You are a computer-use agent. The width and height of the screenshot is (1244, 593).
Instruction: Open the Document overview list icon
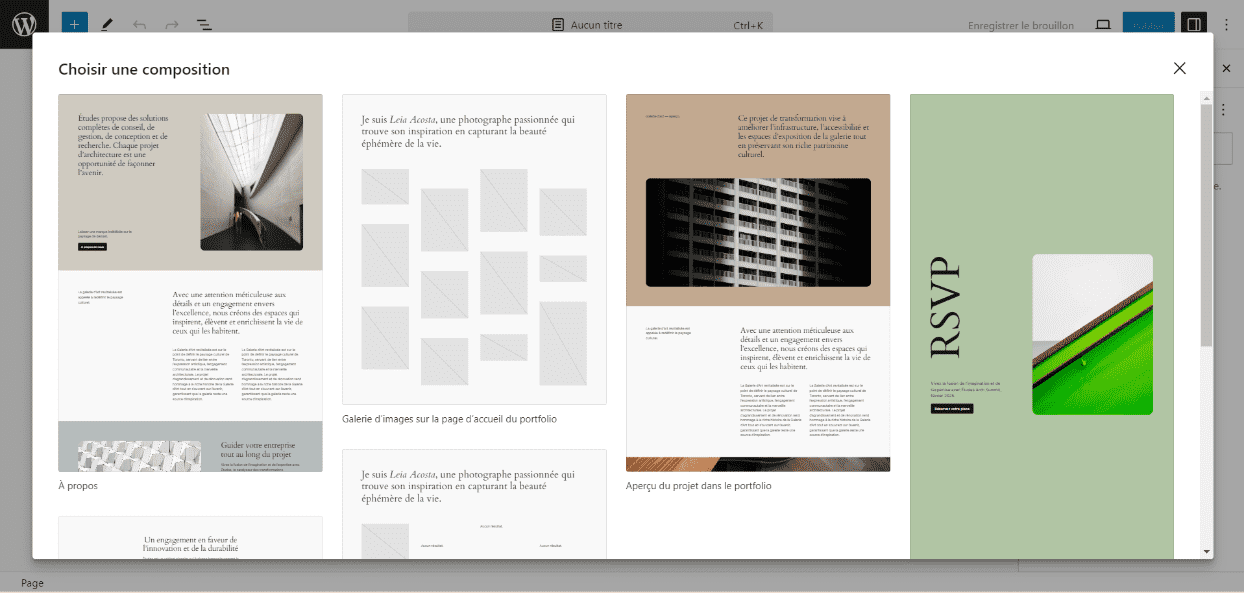point(203,24)
